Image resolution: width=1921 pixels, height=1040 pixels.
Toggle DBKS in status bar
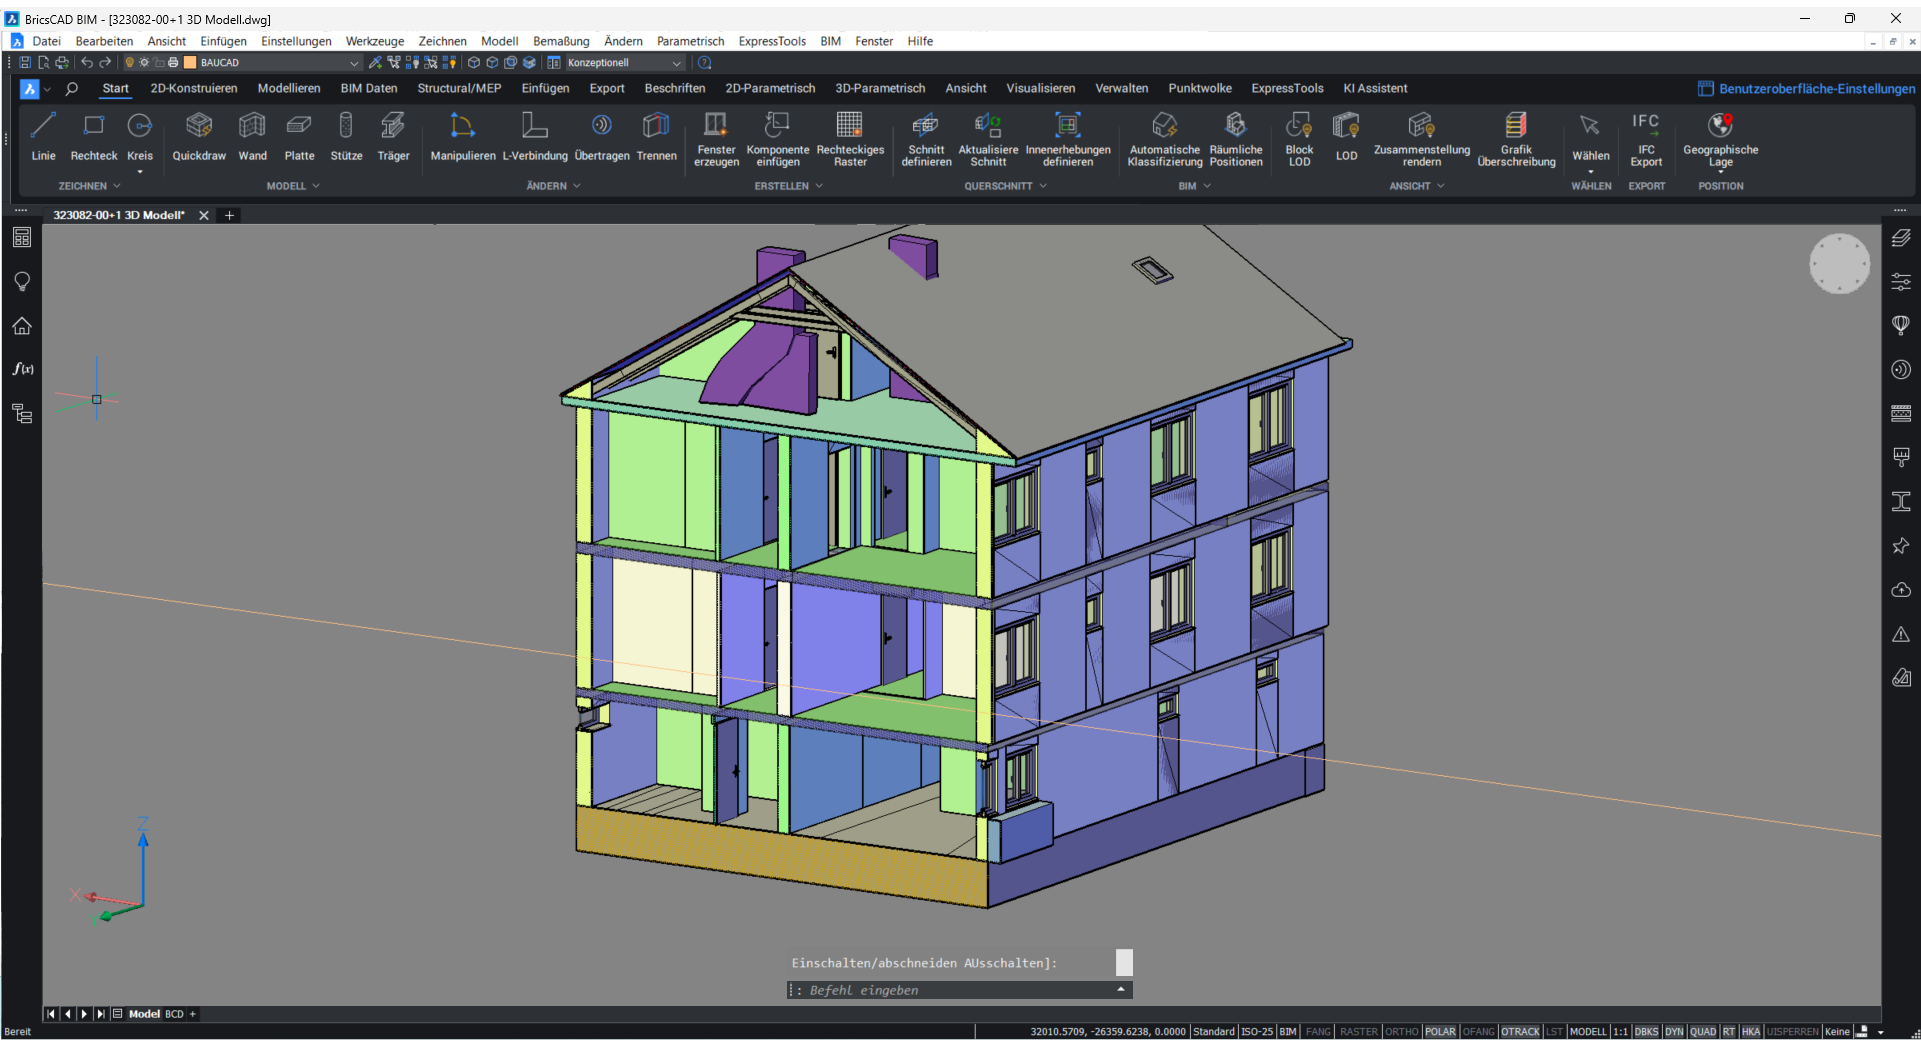[1646, 1031]
